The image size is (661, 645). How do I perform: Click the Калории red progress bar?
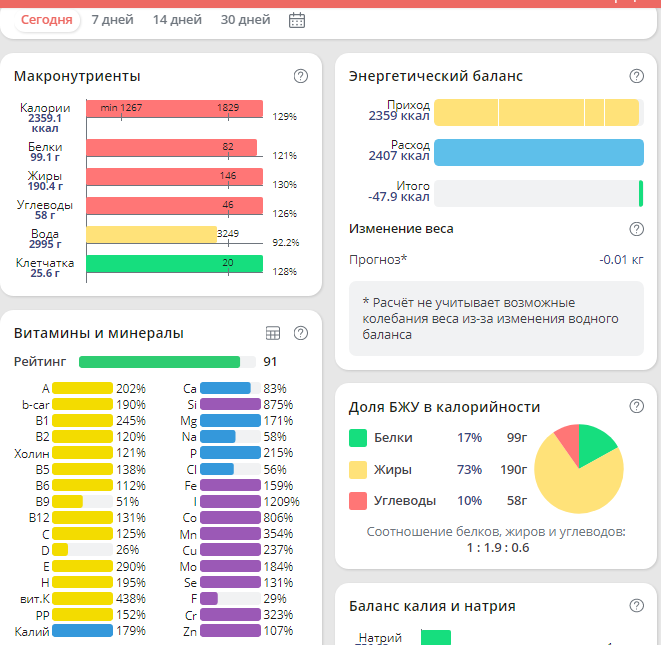coord(174,109)
